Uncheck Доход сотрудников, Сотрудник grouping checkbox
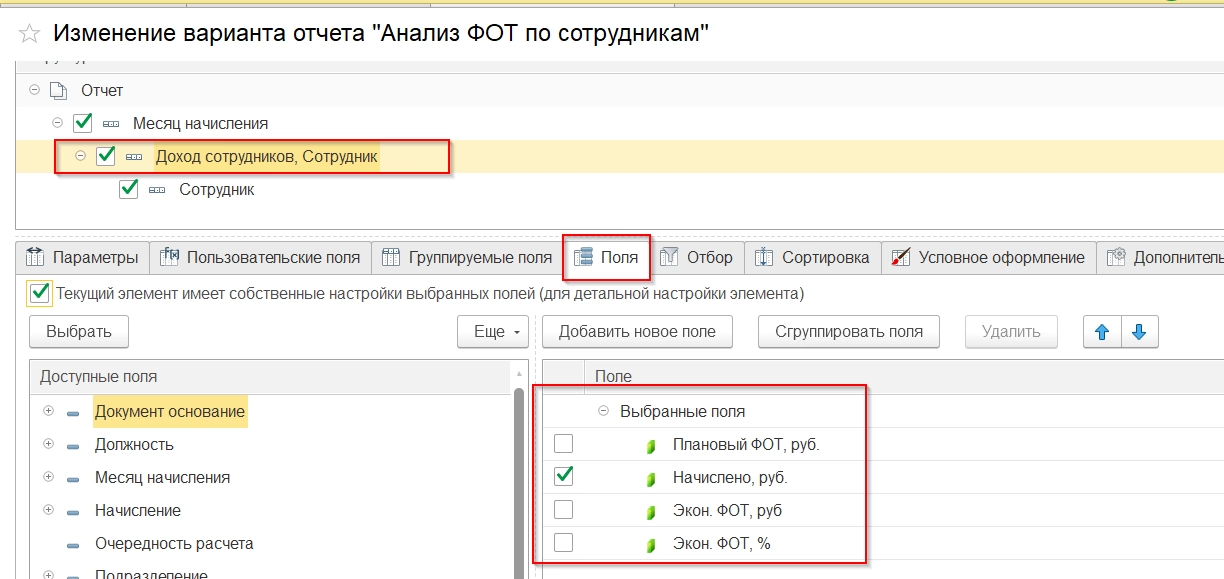 pyautogui.click(x=106, y=156)
